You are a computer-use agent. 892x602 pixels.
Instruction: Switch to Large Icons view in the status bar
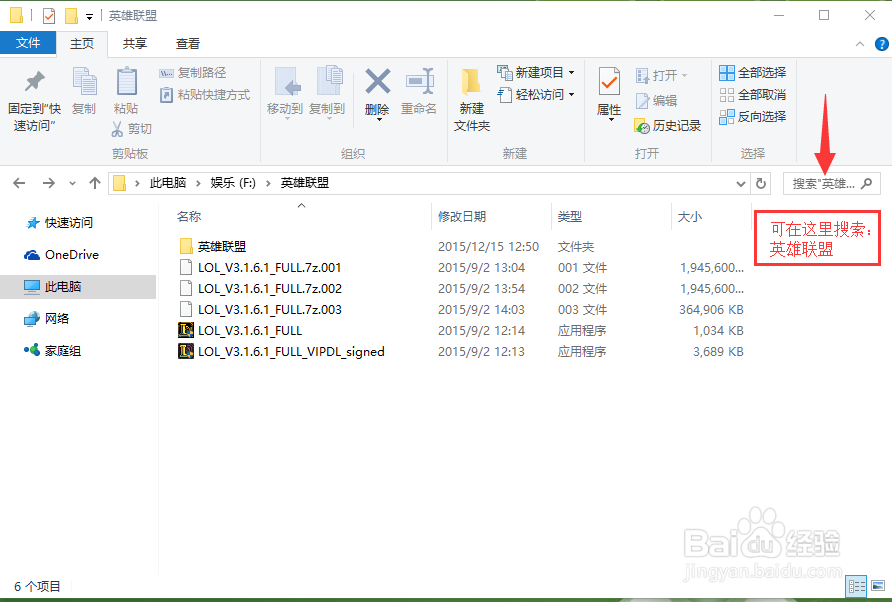pyautogui.click(x=878, y=585)
